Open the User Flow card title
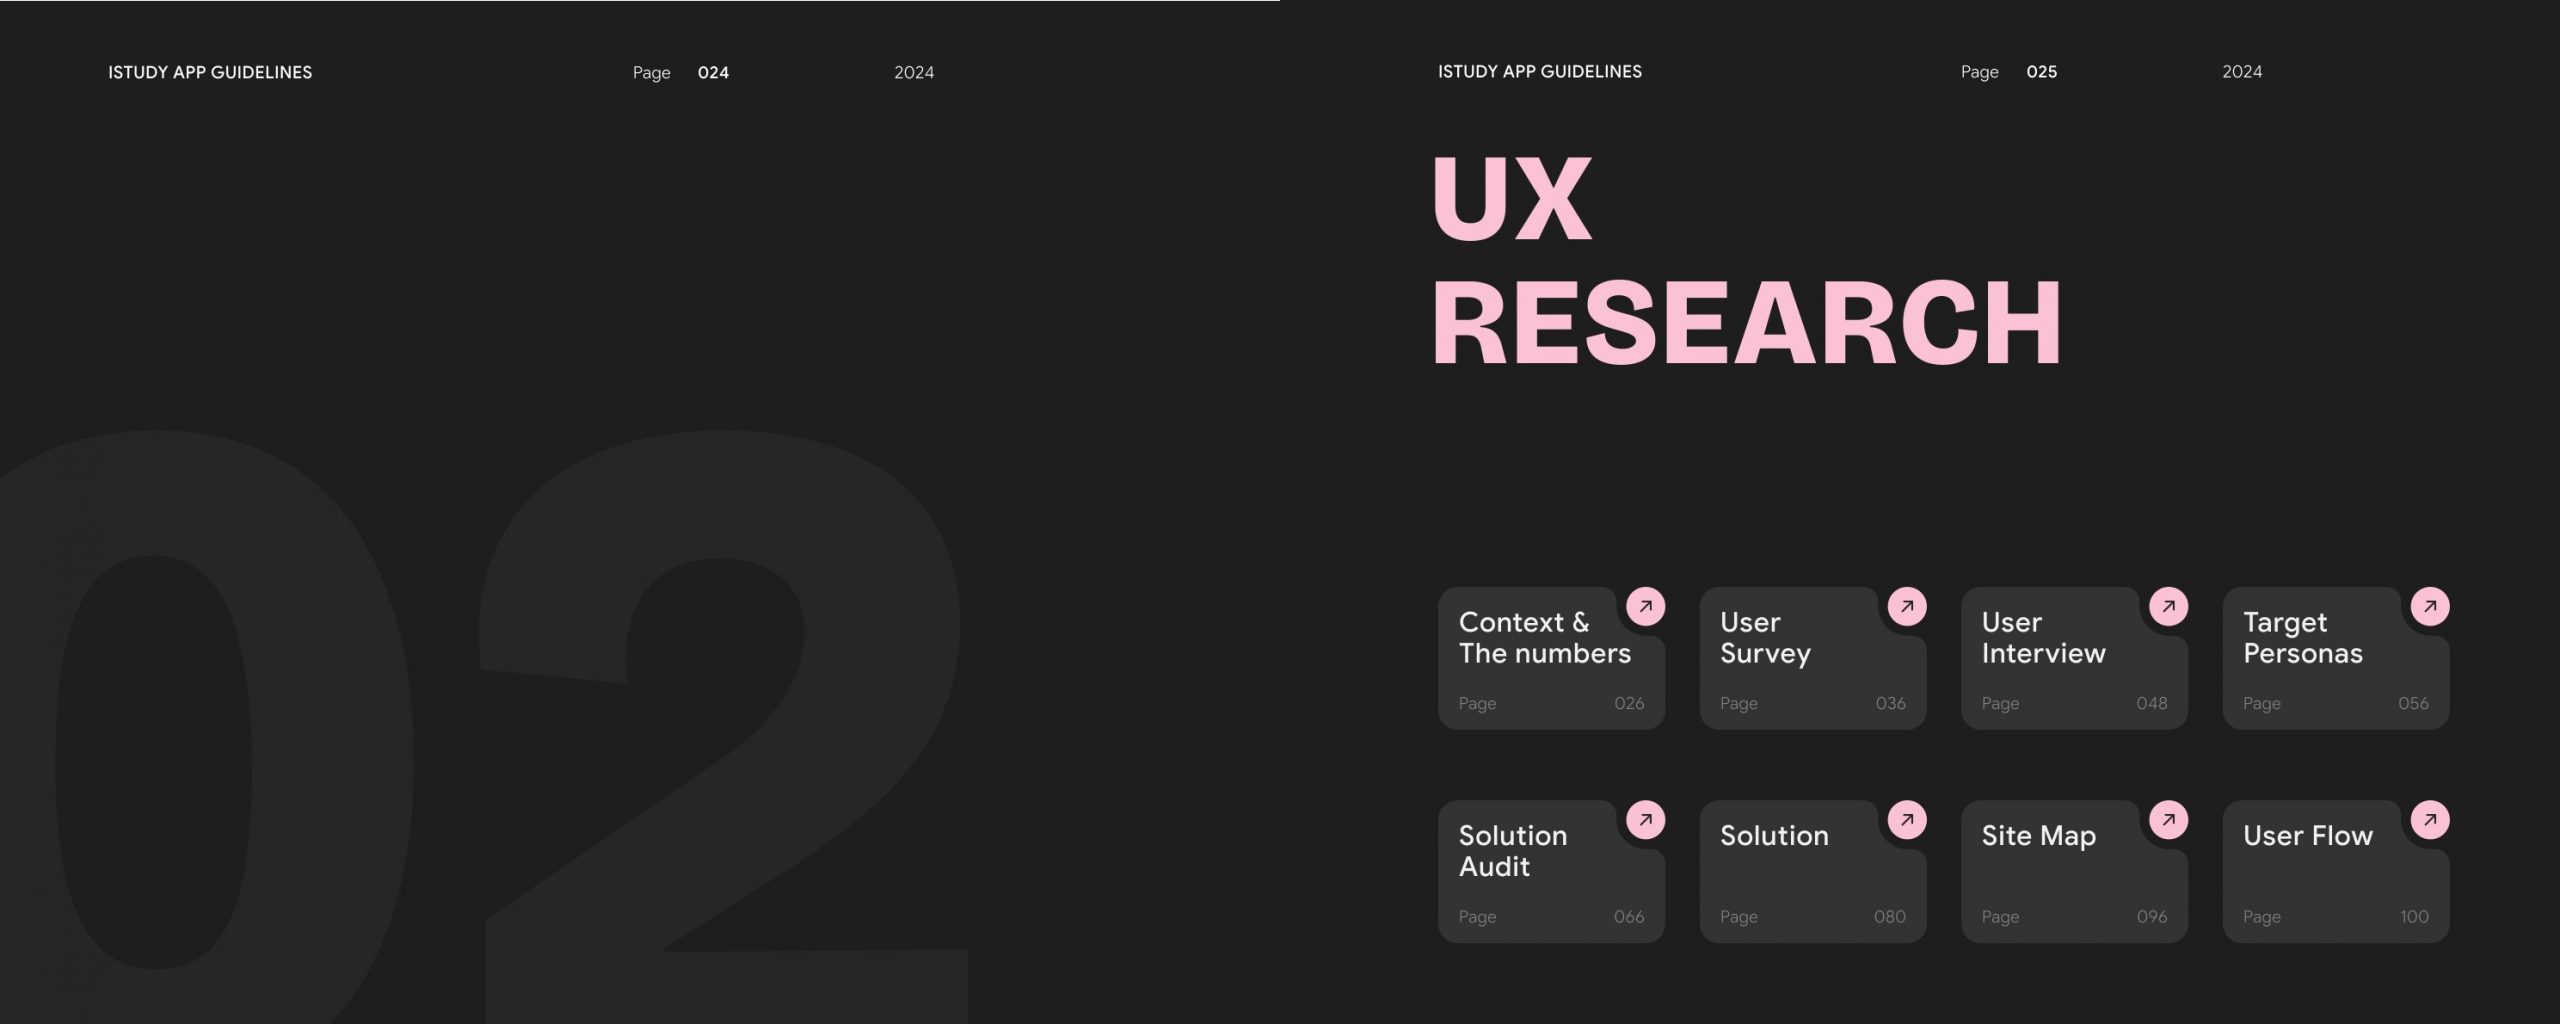Image resolution: width=2560 pixels, height=1024 pixels. [2307, 836]
